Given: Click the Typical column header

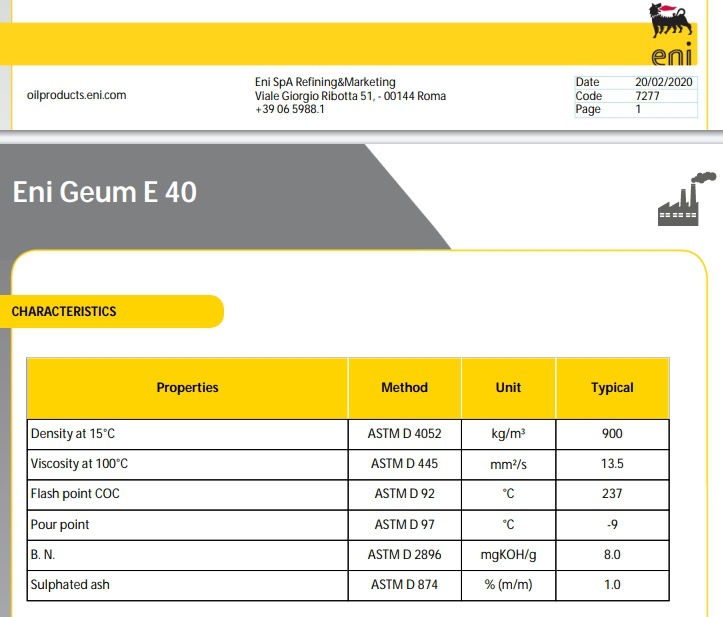Looking at the screenshot, I should point(612,388).
